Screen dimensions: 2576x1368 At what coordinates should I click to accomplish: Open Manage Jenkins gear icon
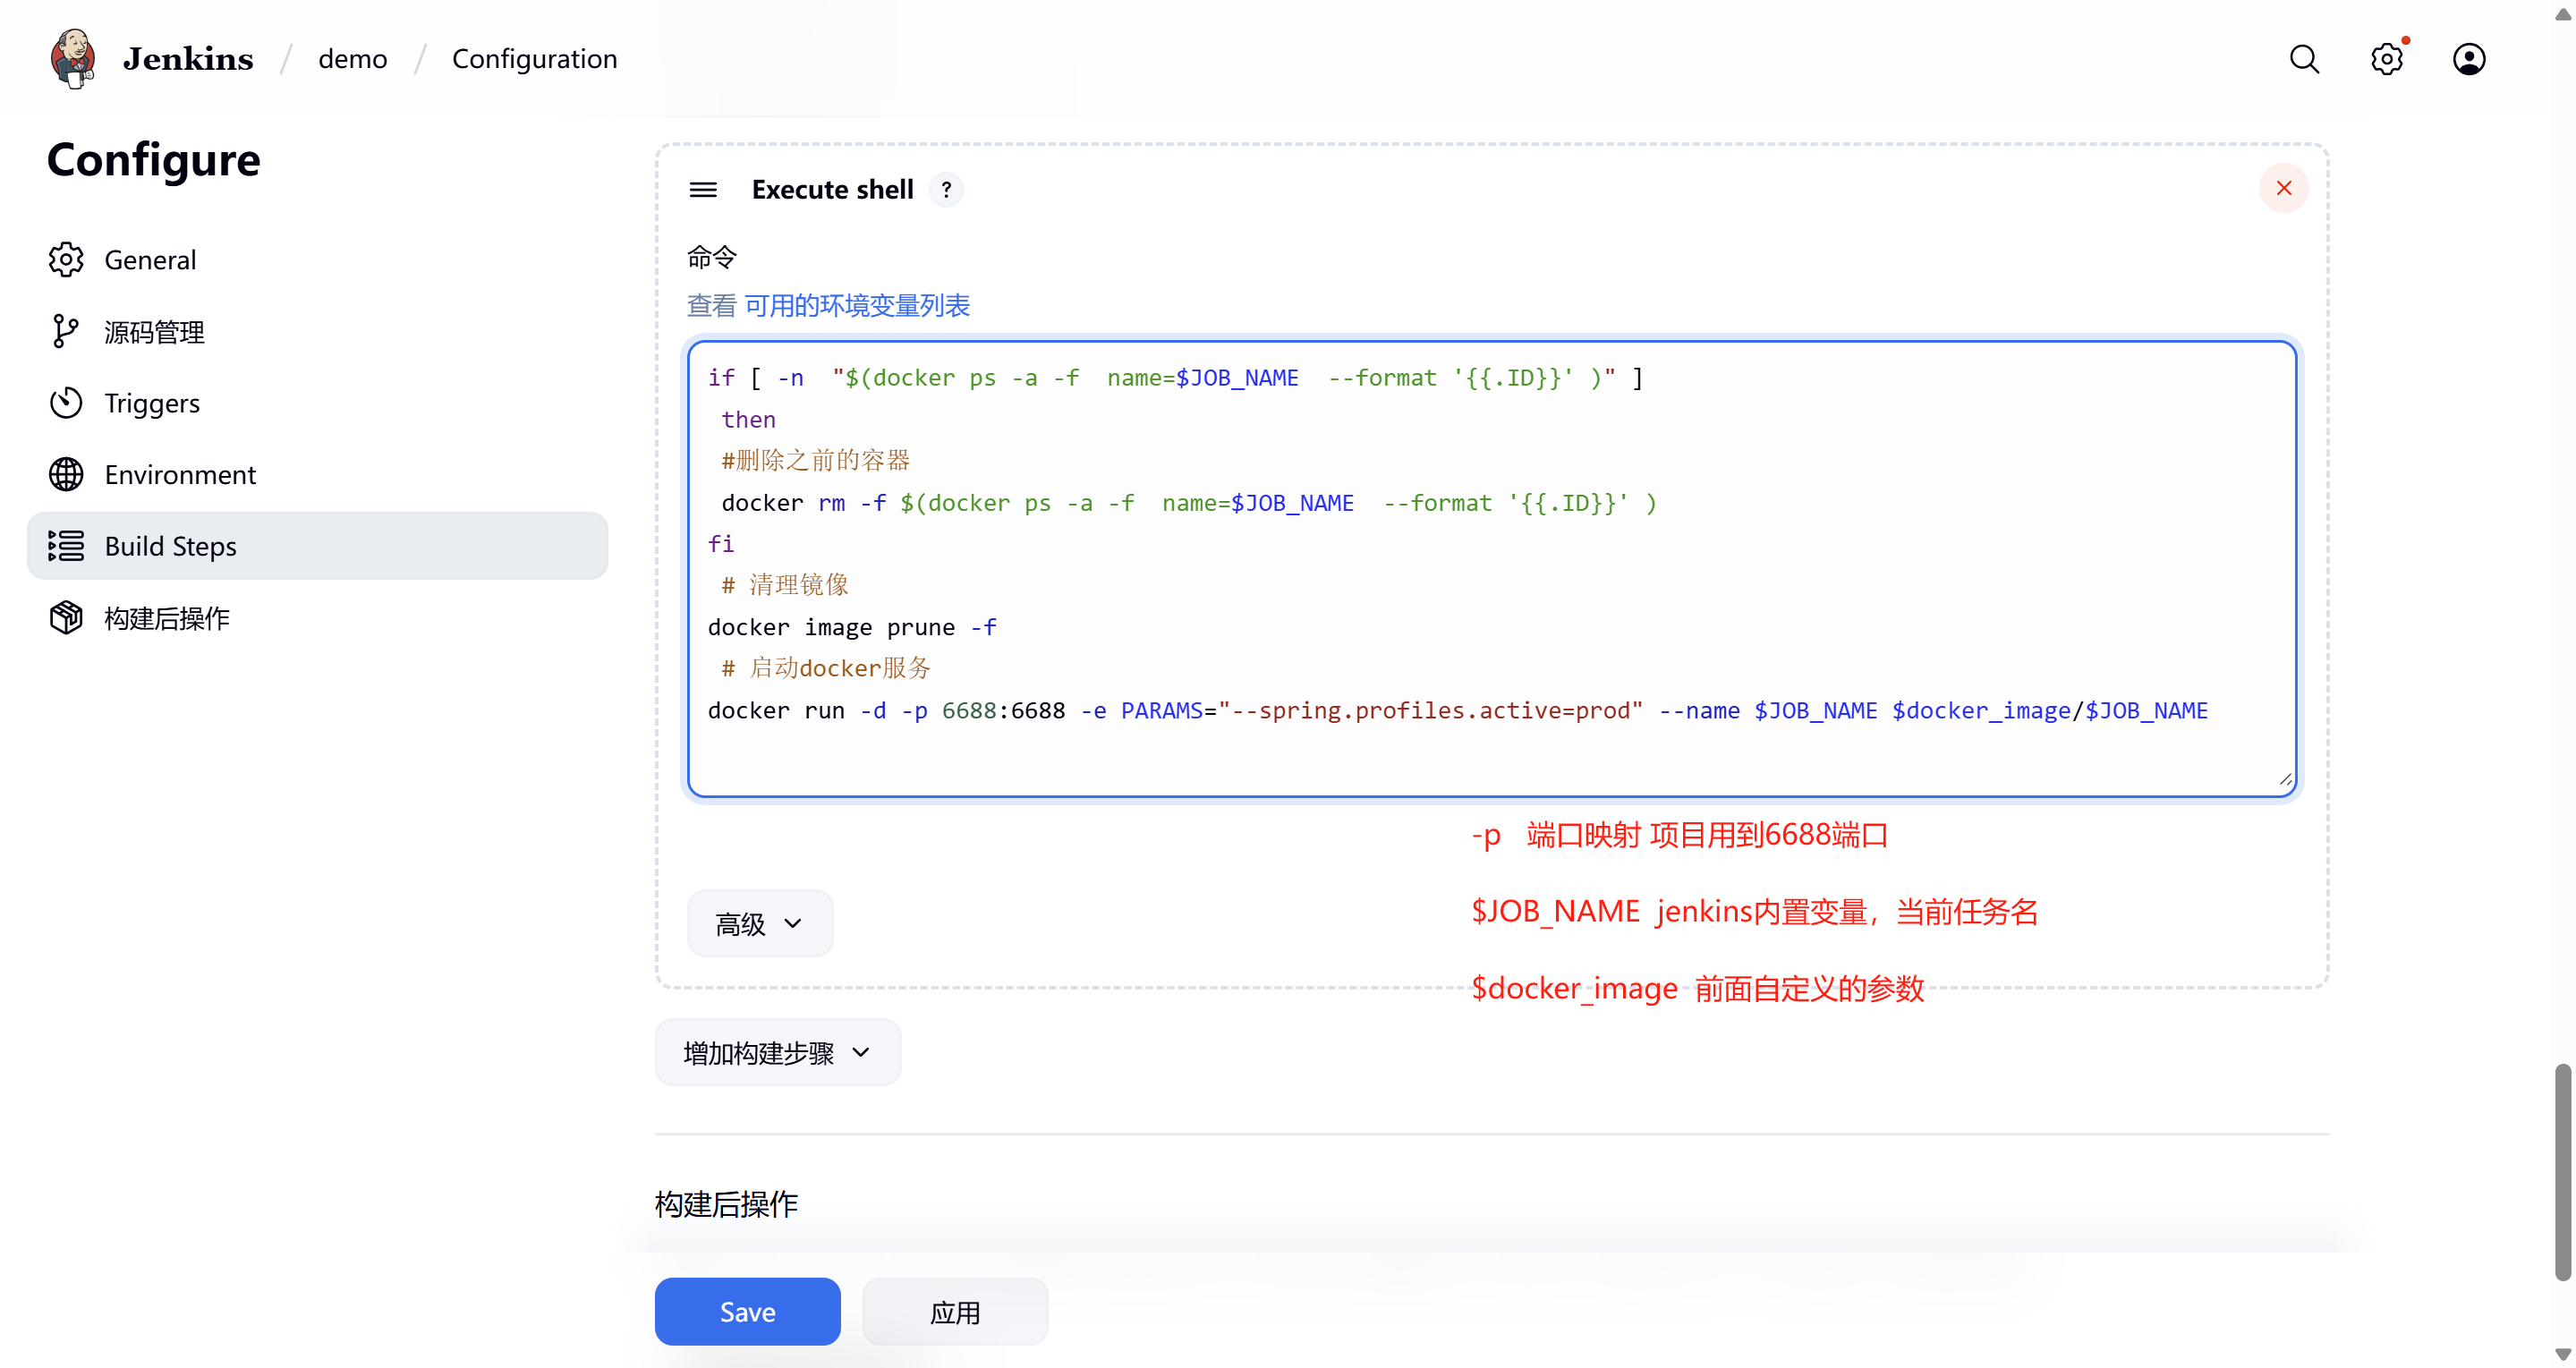(2386, 59)
